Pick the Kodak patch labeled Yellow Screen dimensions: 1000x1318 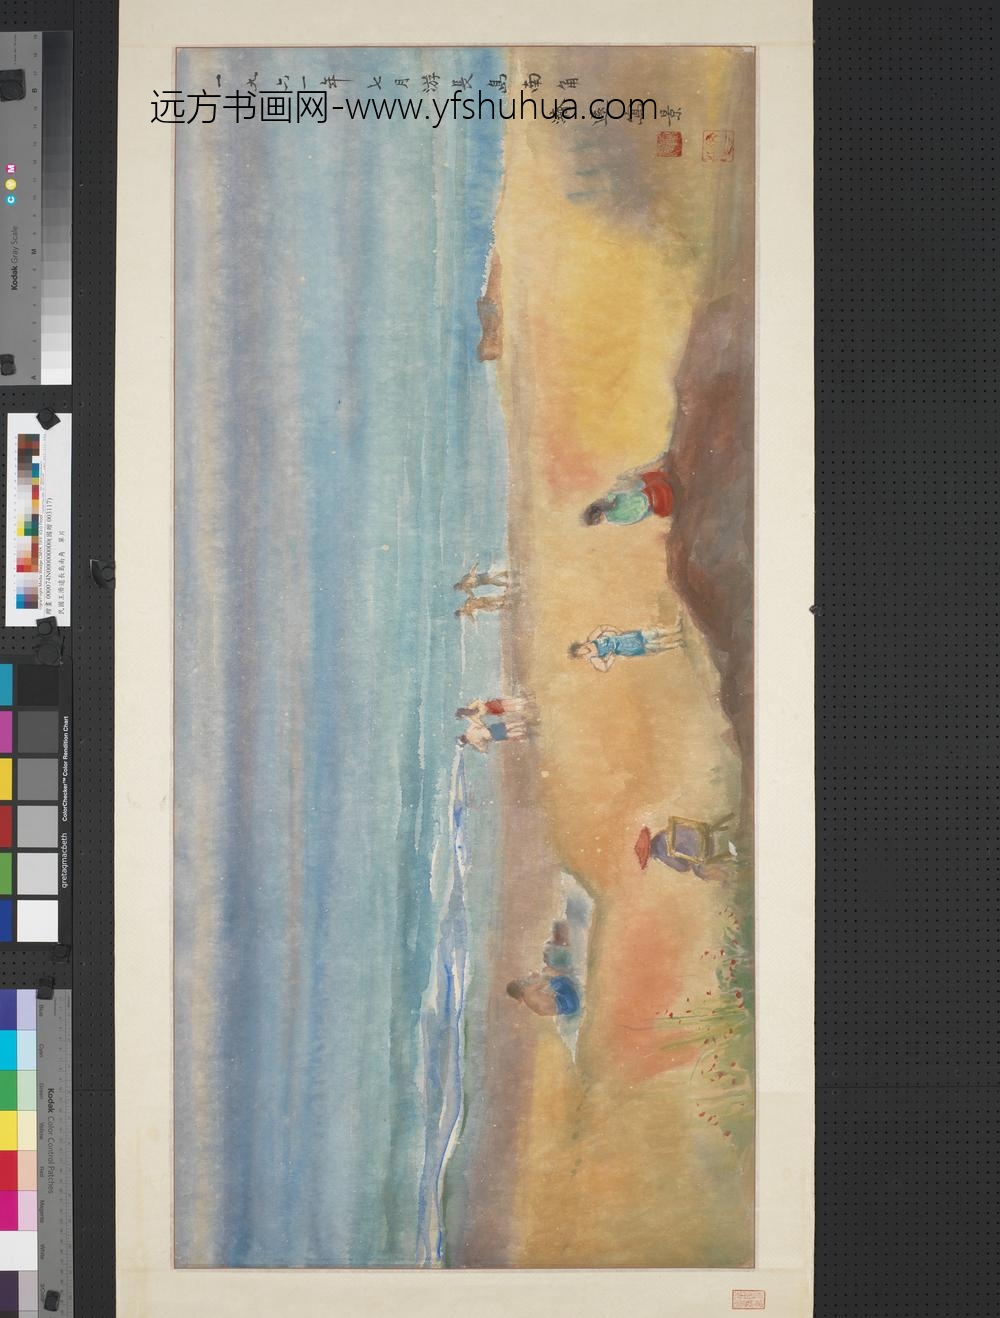click(8, 1130)
